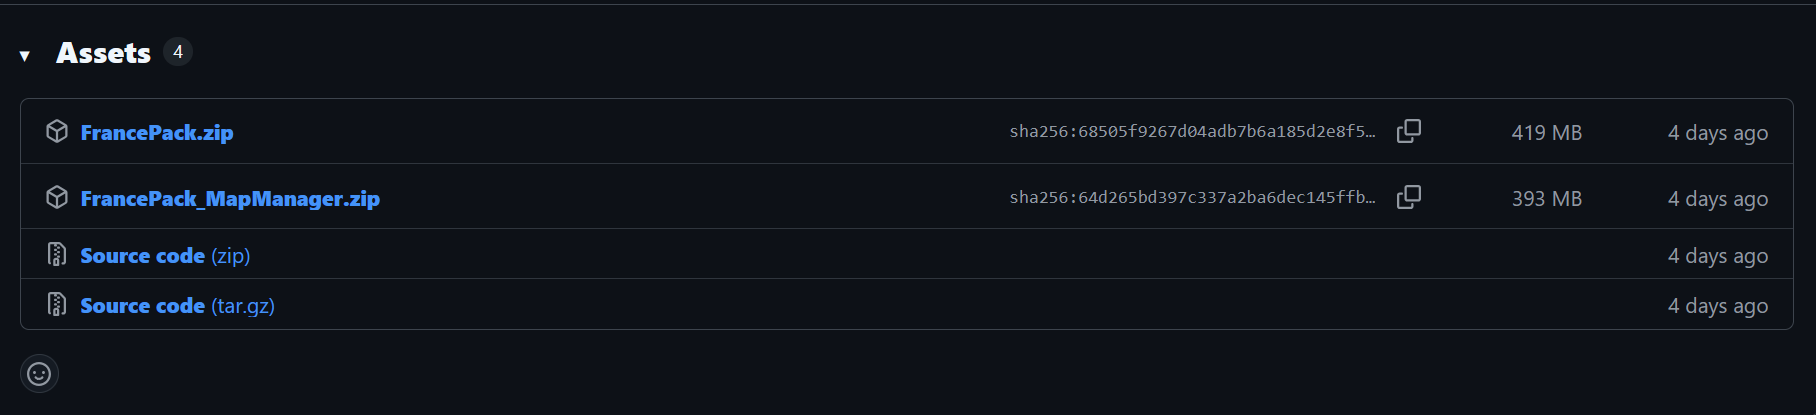Click the 419 MB file size
The height and width of the screenshot is (415, 1816).
(x=1546, y=133)
